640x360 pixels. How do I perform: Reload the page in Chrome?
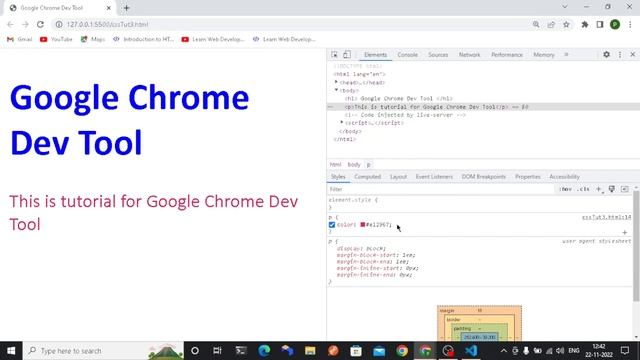pyautogui.click(x=40, y=24)
